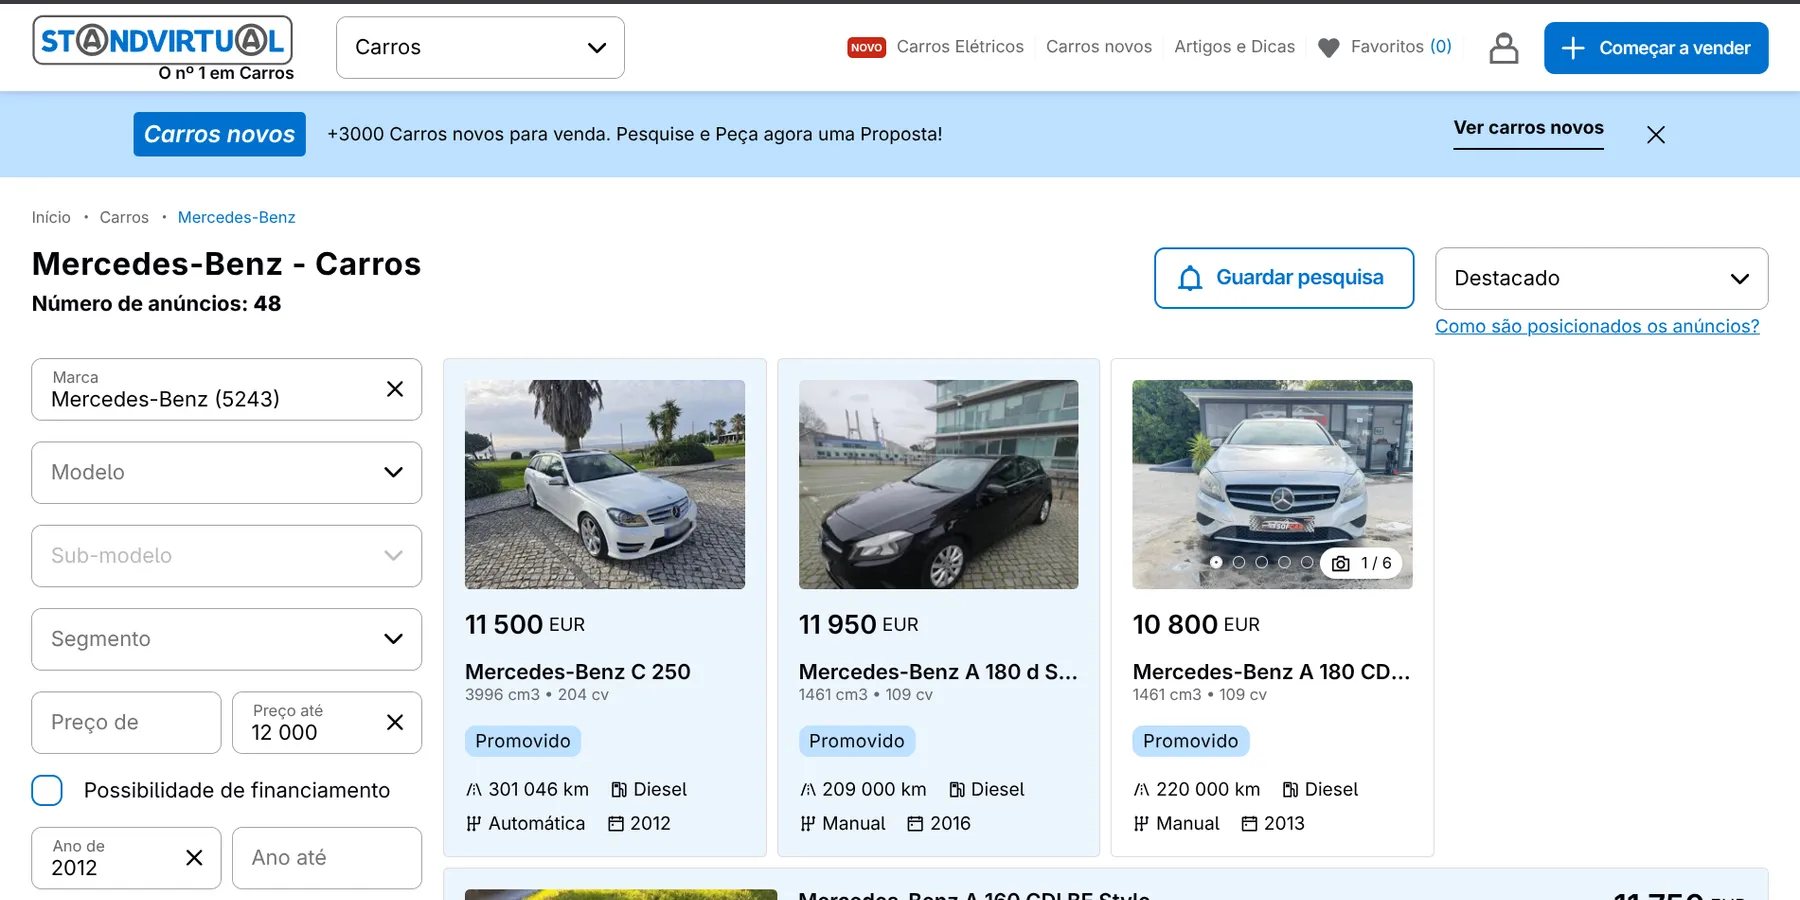Enable Possibilidade de financiamento

click(x=47, y=790)
